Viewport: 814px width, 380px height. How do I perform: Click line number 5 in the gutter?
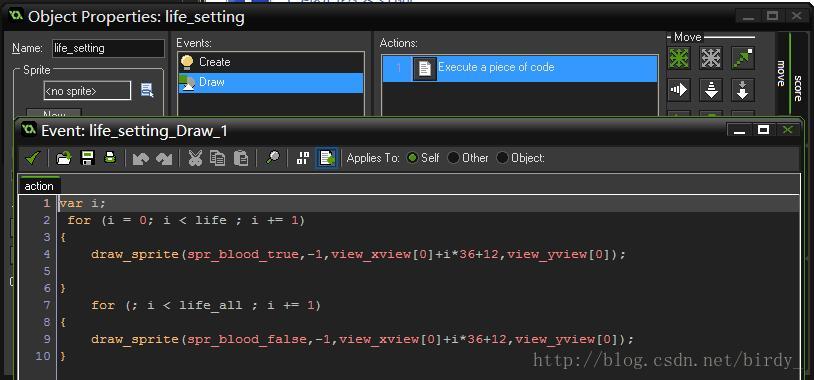point(47,271)
